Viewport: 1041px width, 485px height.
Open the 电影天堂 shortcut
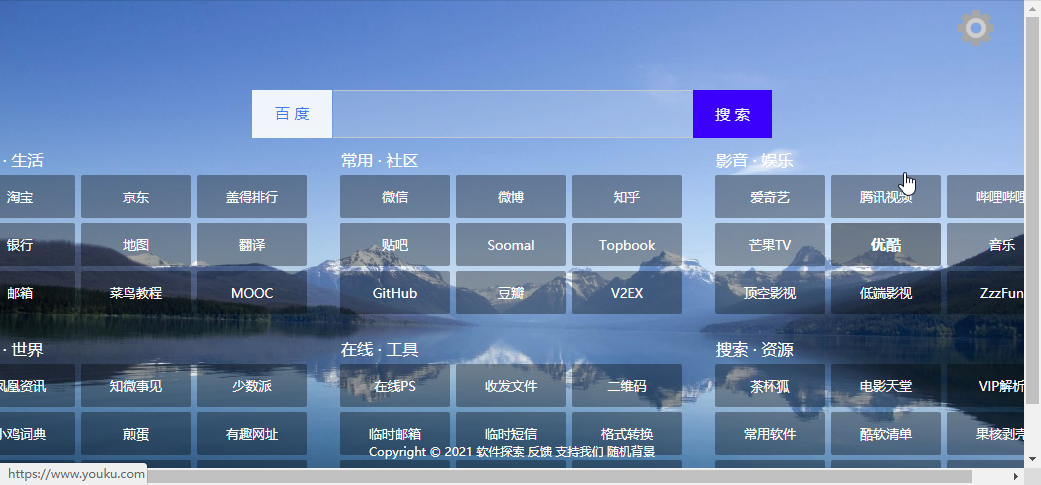pyautogui.click(x=886, y=385)
